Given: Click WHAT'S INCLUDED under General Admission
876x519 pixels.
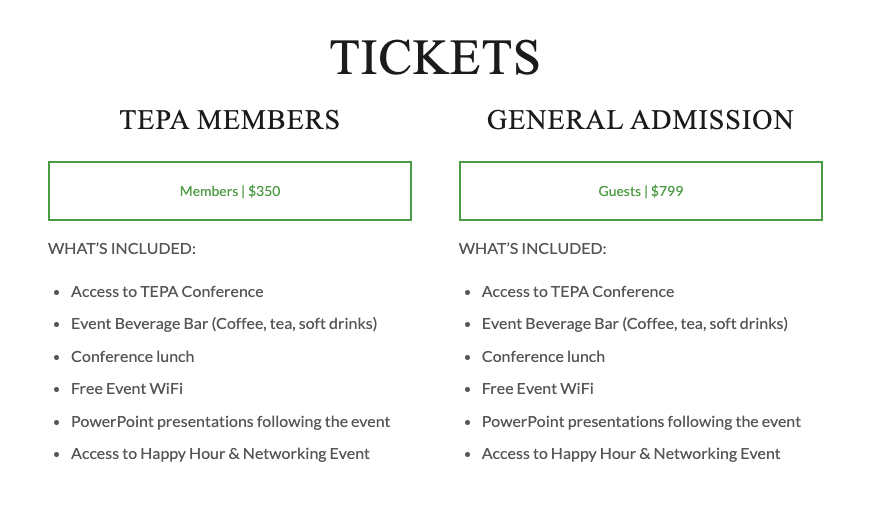Looking at the screenshot, I should coord(532,249).
